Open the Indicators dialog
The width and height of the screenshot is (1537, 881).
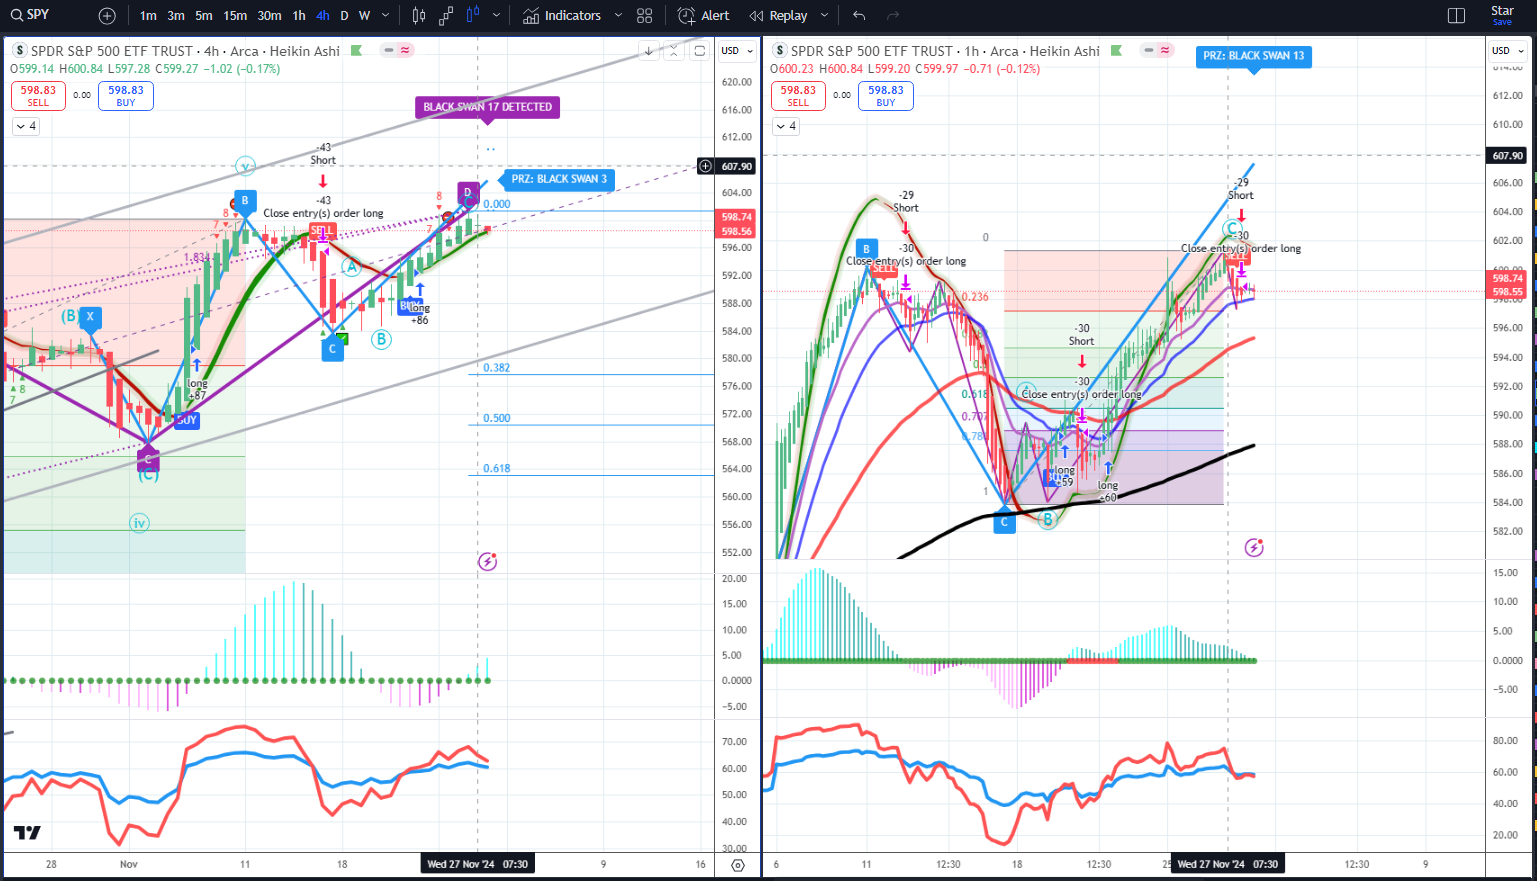tap(562, 16)
